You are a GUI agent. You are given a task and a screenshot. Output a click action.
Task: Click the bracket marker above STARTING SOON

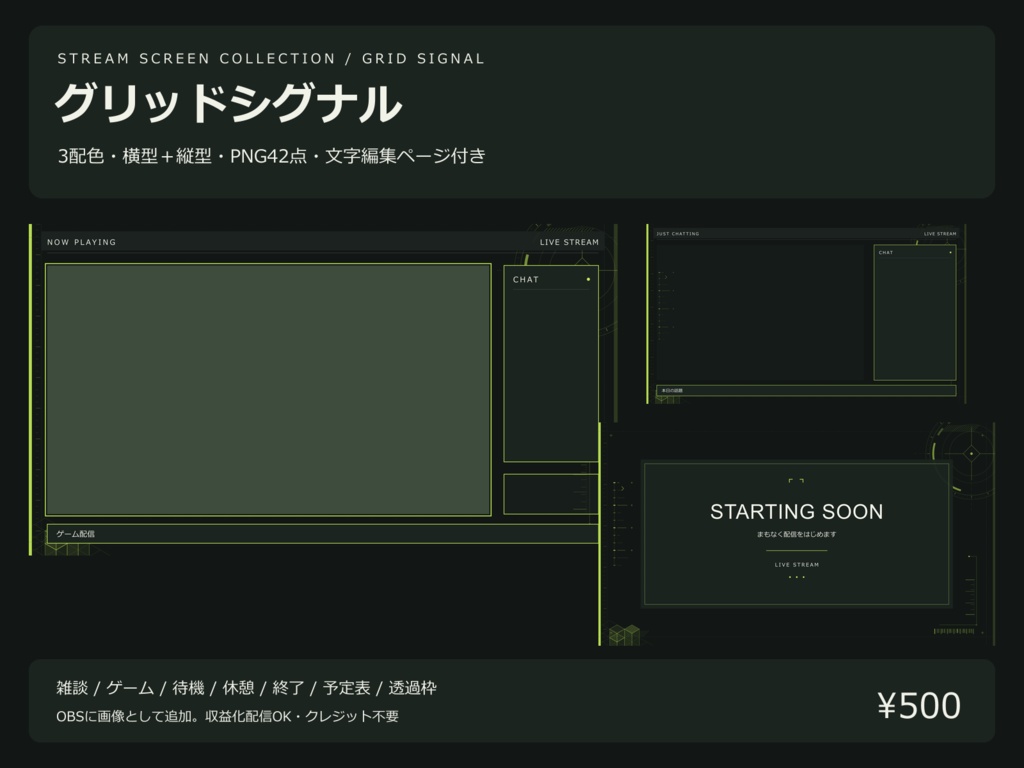coord(796,481)
